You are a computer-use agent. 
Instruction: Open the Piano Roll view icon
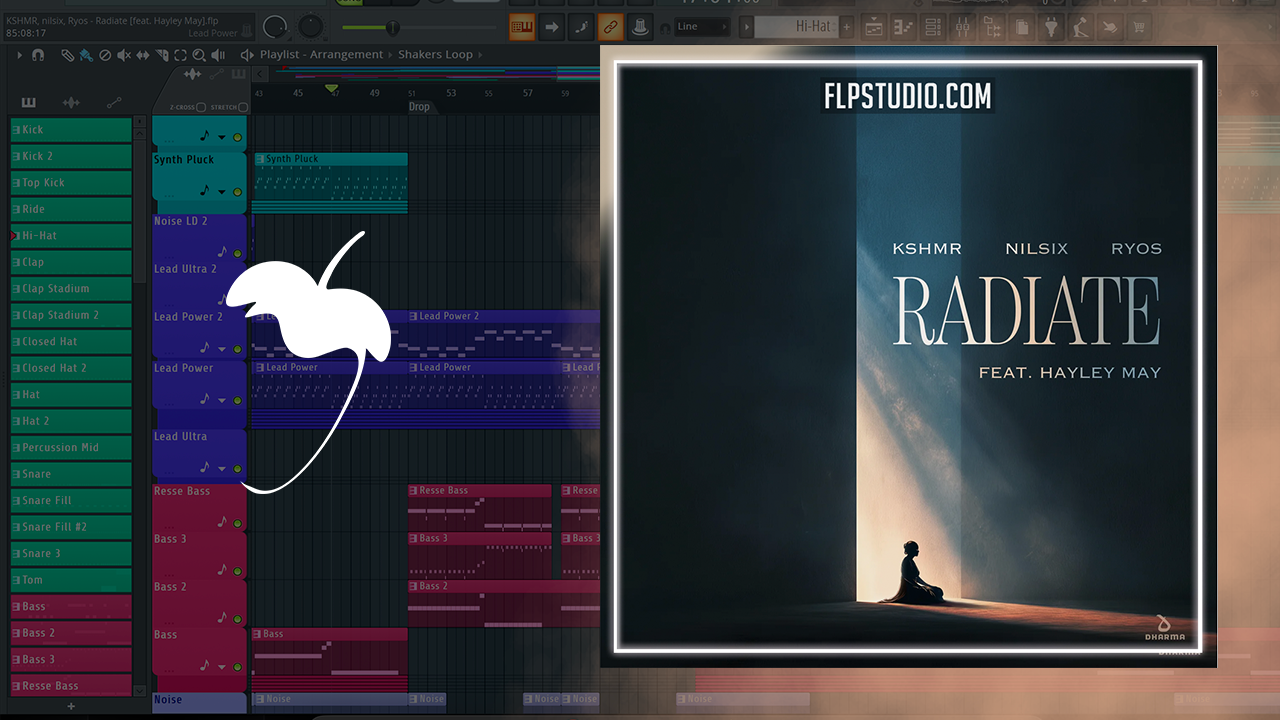click(901, 27)
